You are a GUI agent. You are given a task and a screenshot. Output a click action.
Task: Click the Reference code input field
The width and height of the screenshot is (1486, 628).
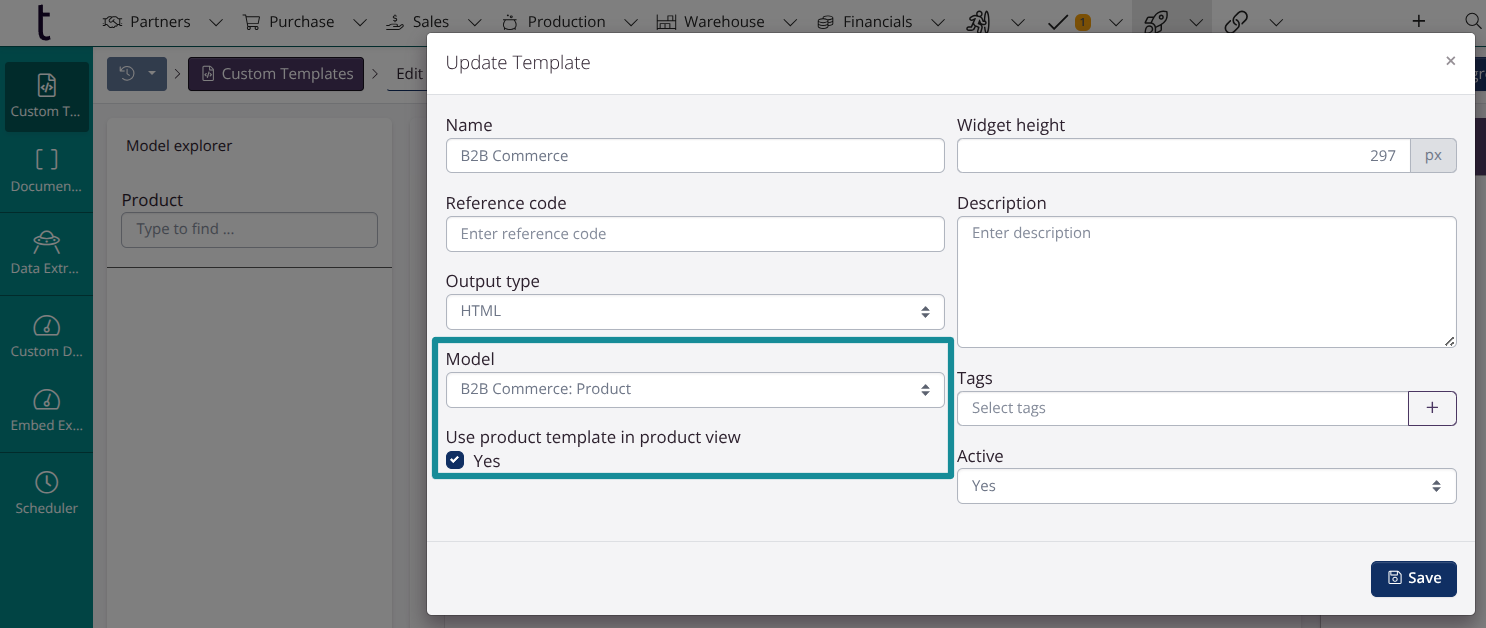coord(694,234)
